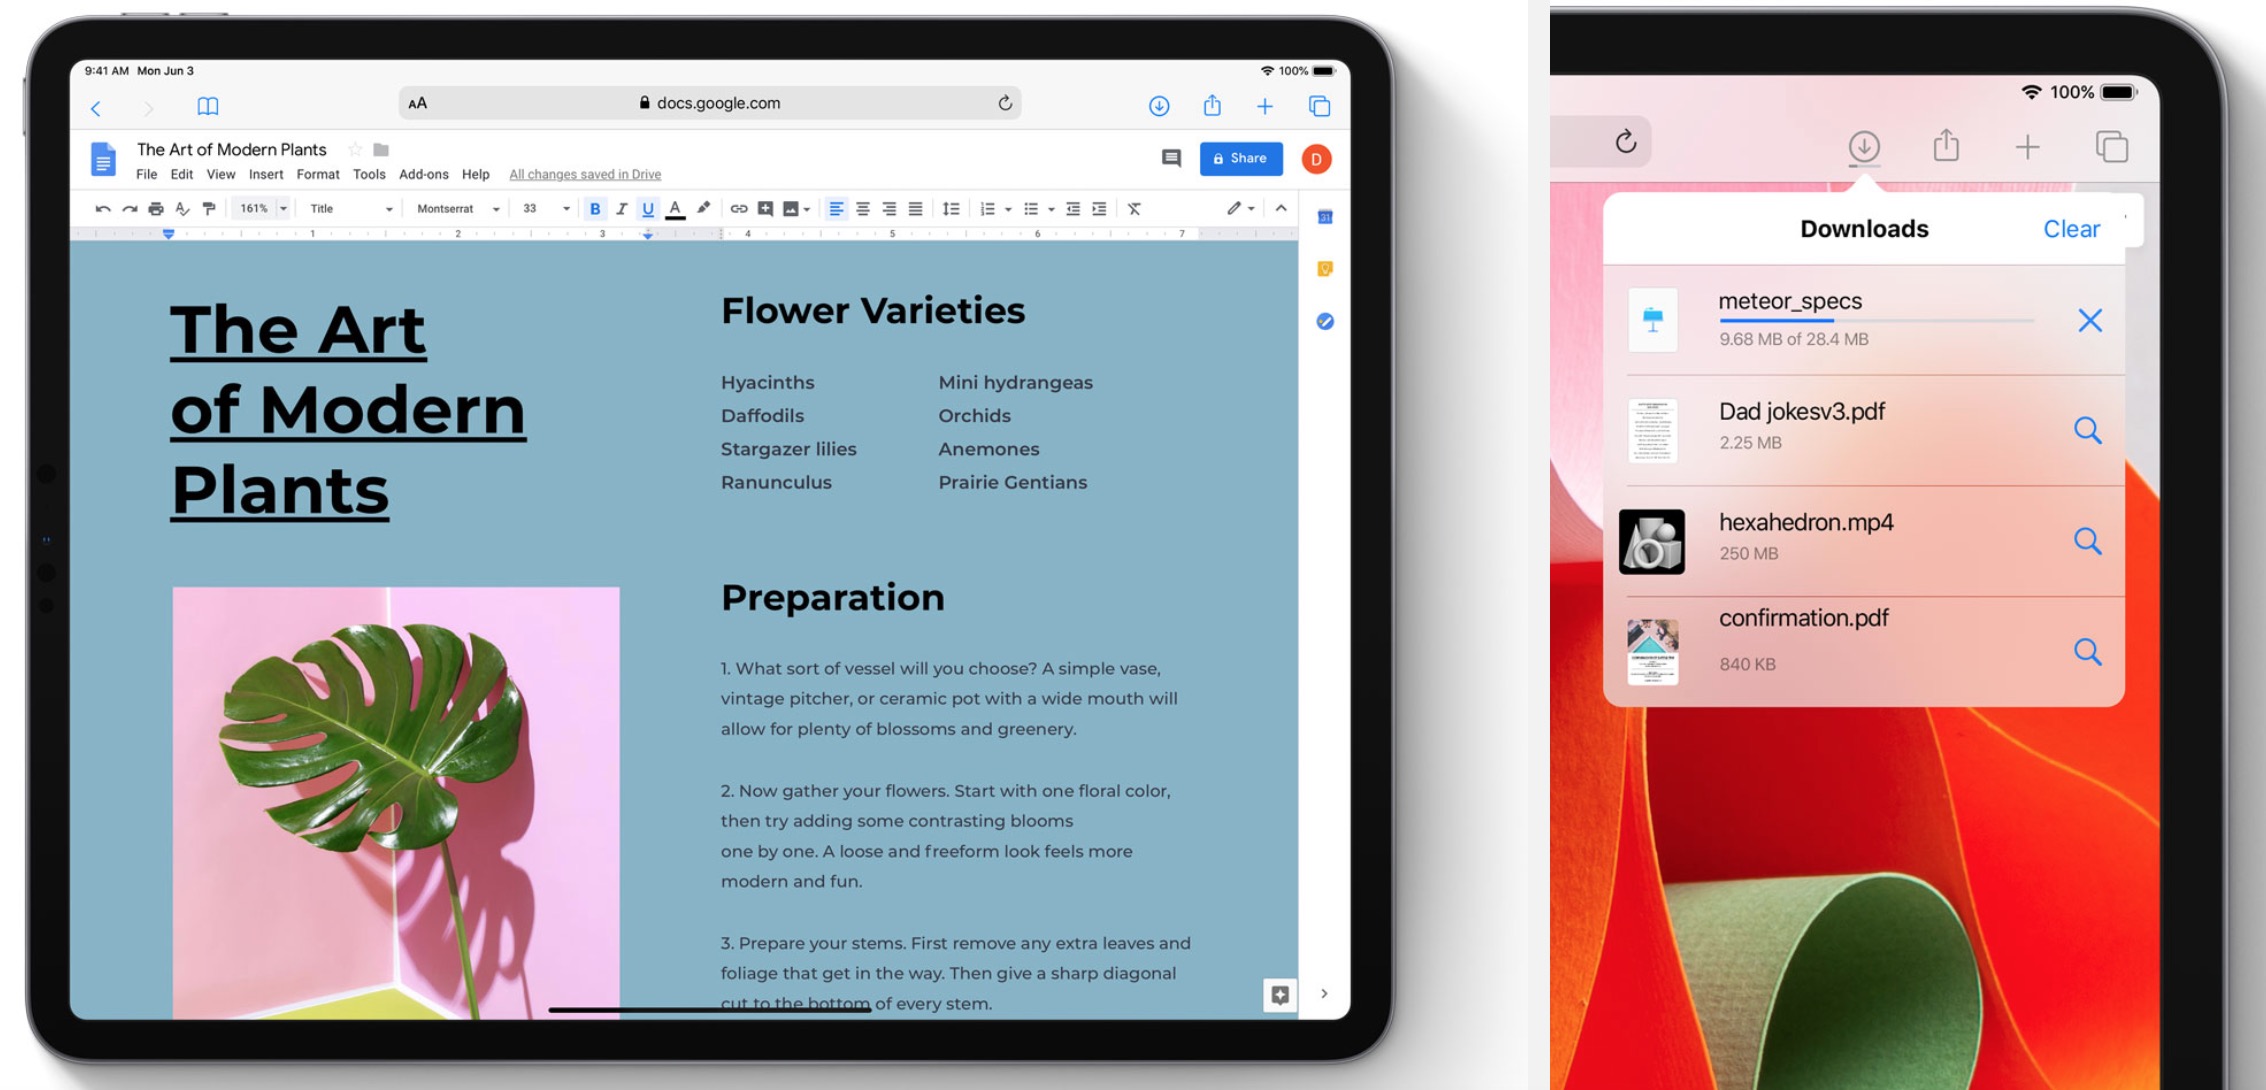
Task: Open the Add-ons menu
Action: point(423,175)
